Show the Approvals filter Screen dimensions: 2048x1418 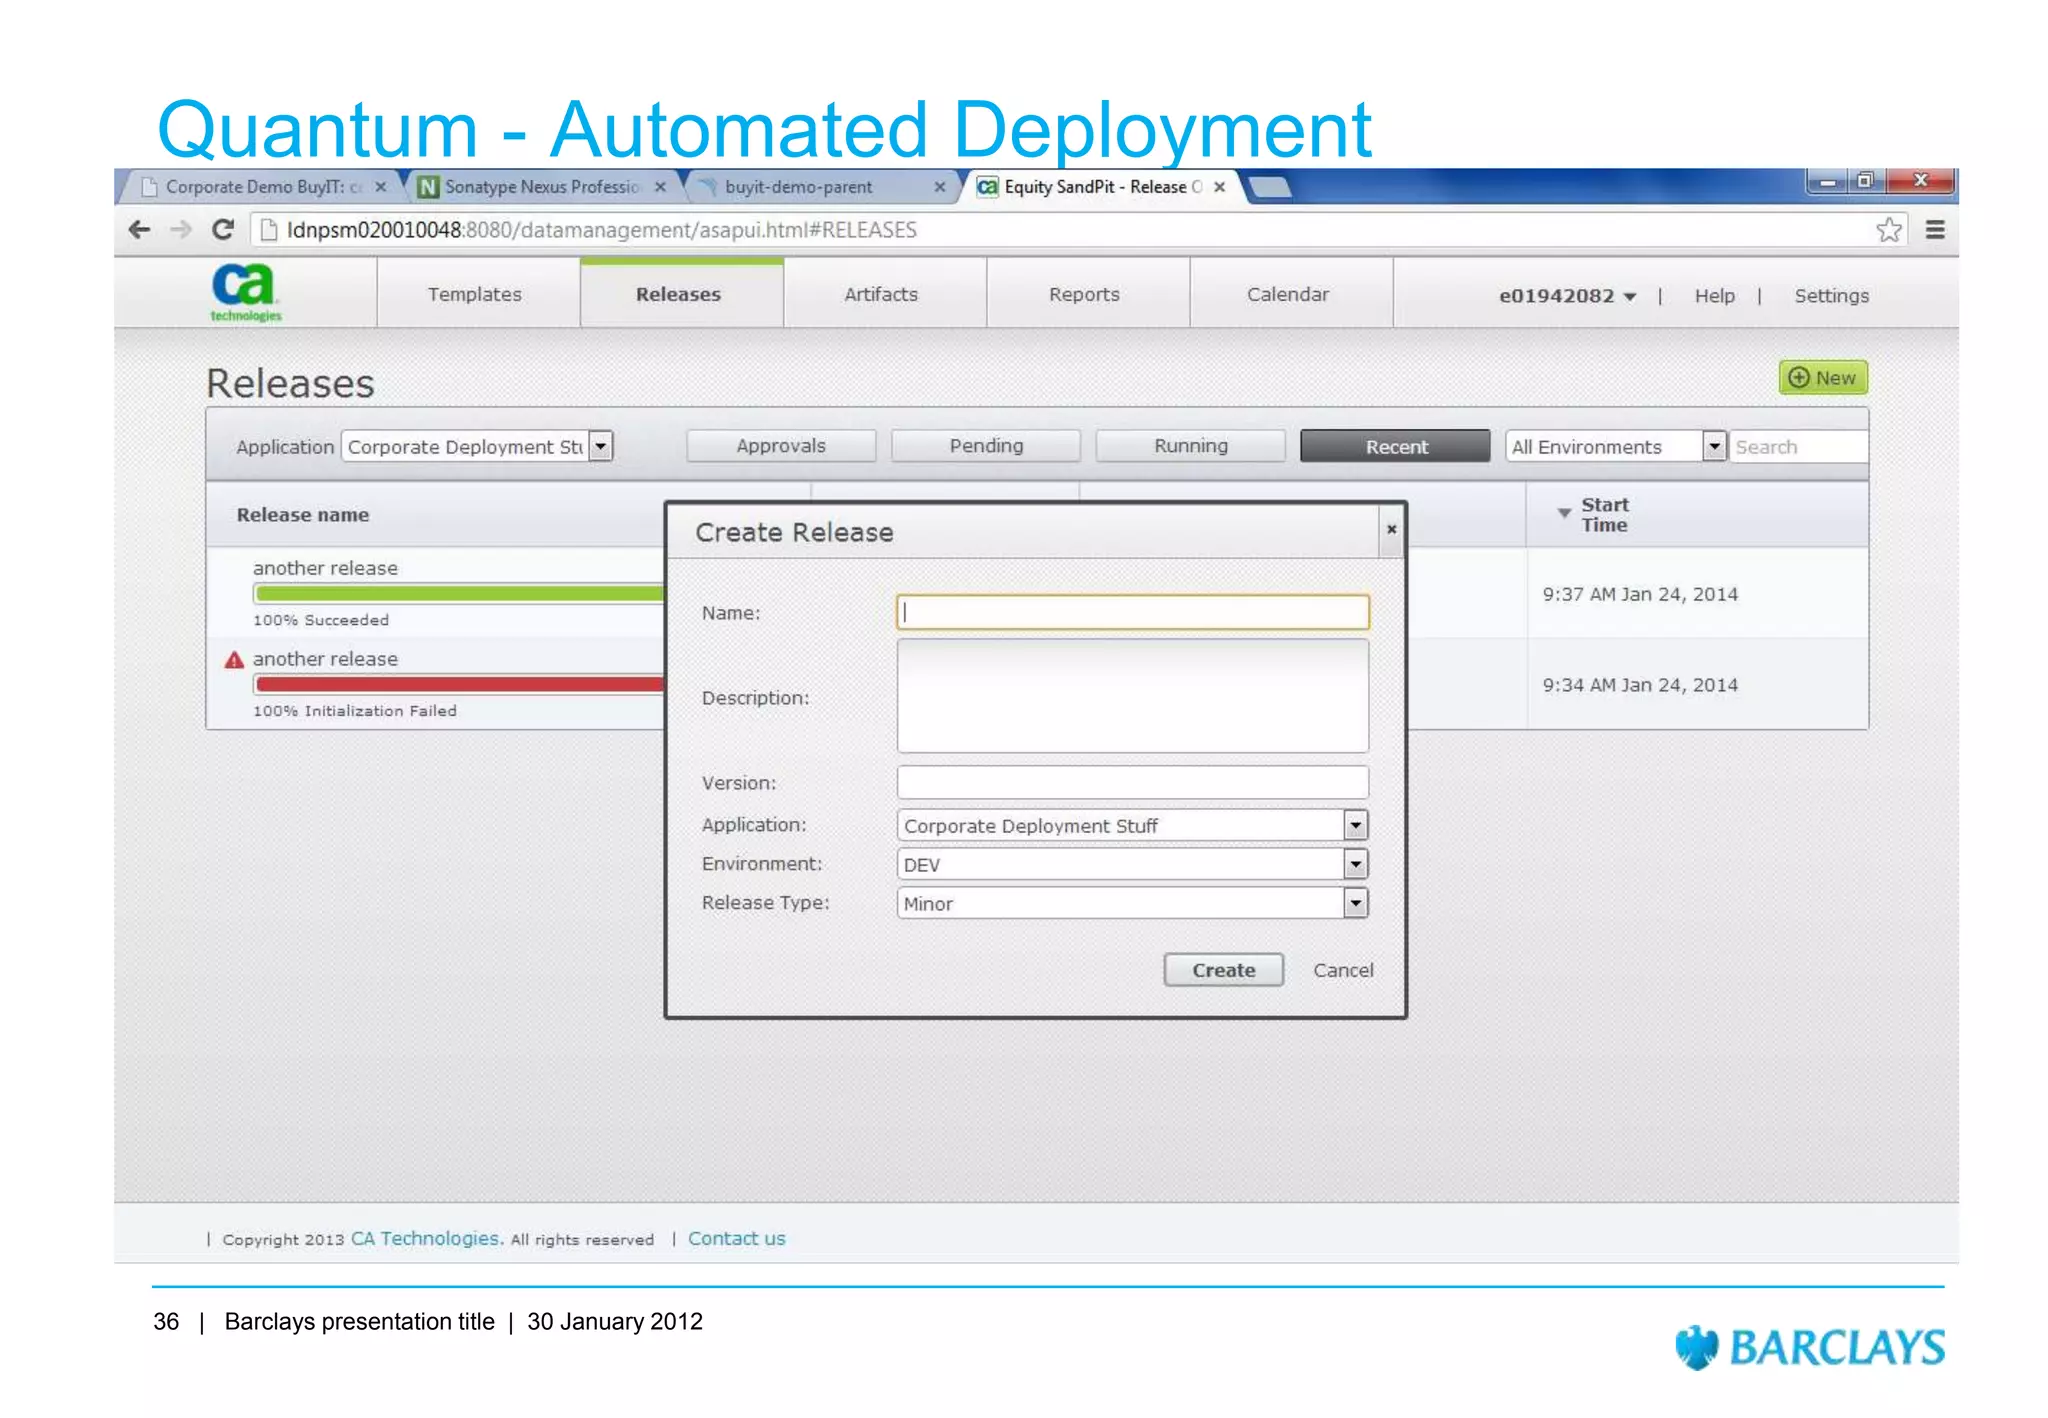tap(781, 446)
